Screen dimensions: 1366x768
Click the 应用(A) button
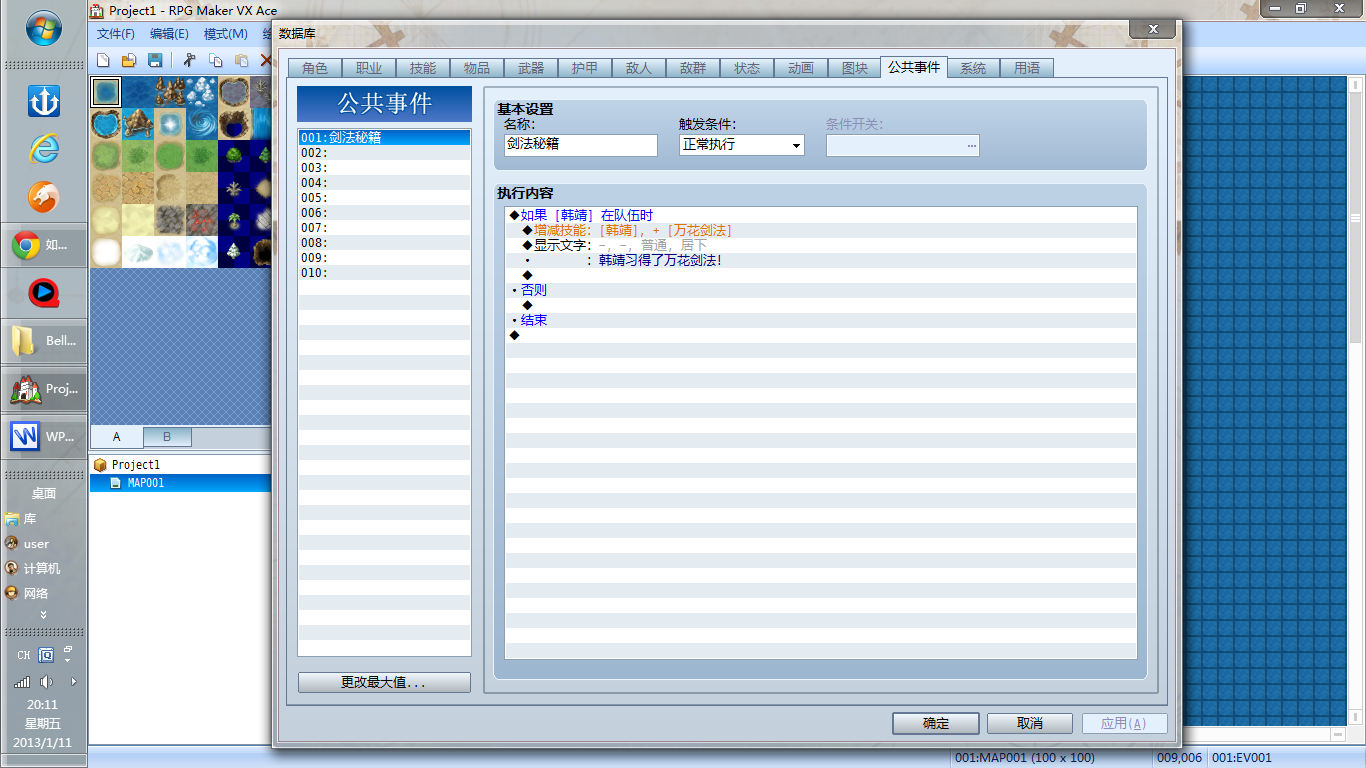pyautogui.click(x=1124, y=723)
